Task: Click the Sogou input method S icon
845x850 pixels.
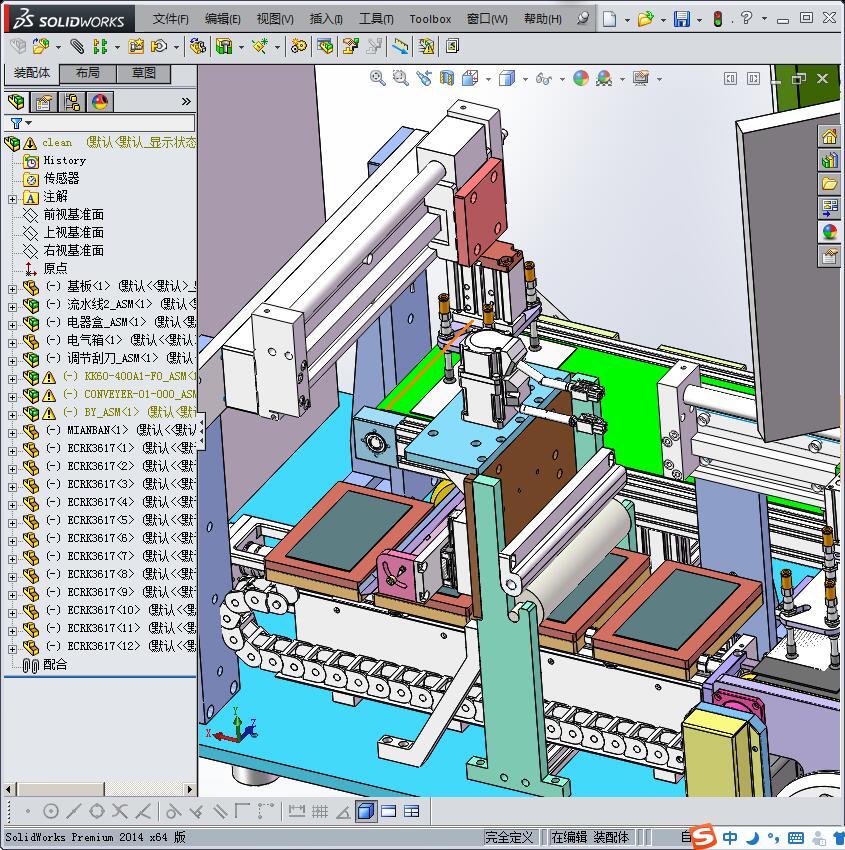Action: click(x=704, y=837)
